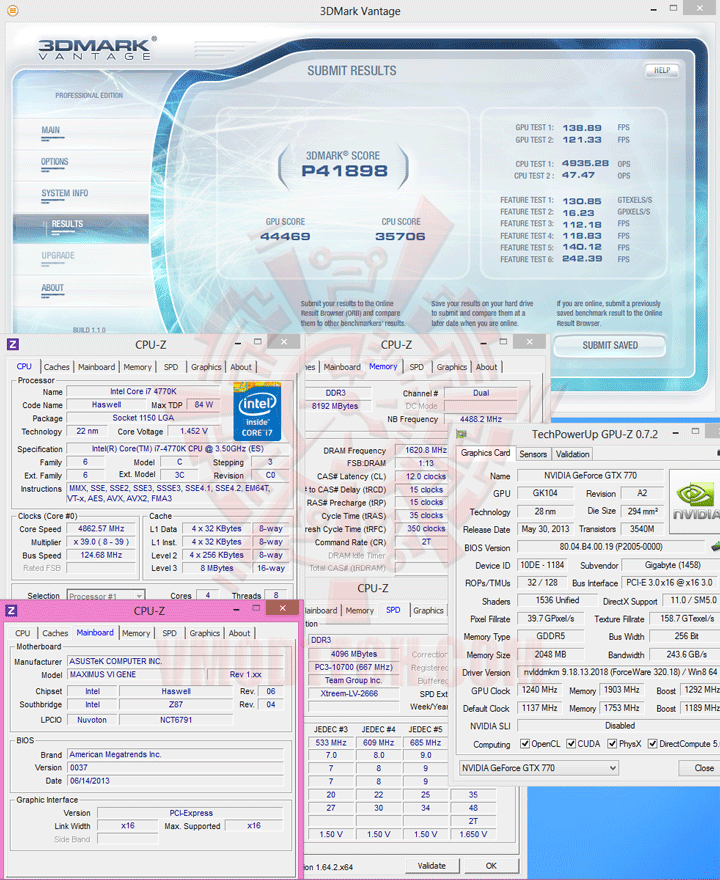The width and height of the screenshot is (720, 880).
Task: Open About tab in Memory CPU-Z window
Action: pos(487,367)
